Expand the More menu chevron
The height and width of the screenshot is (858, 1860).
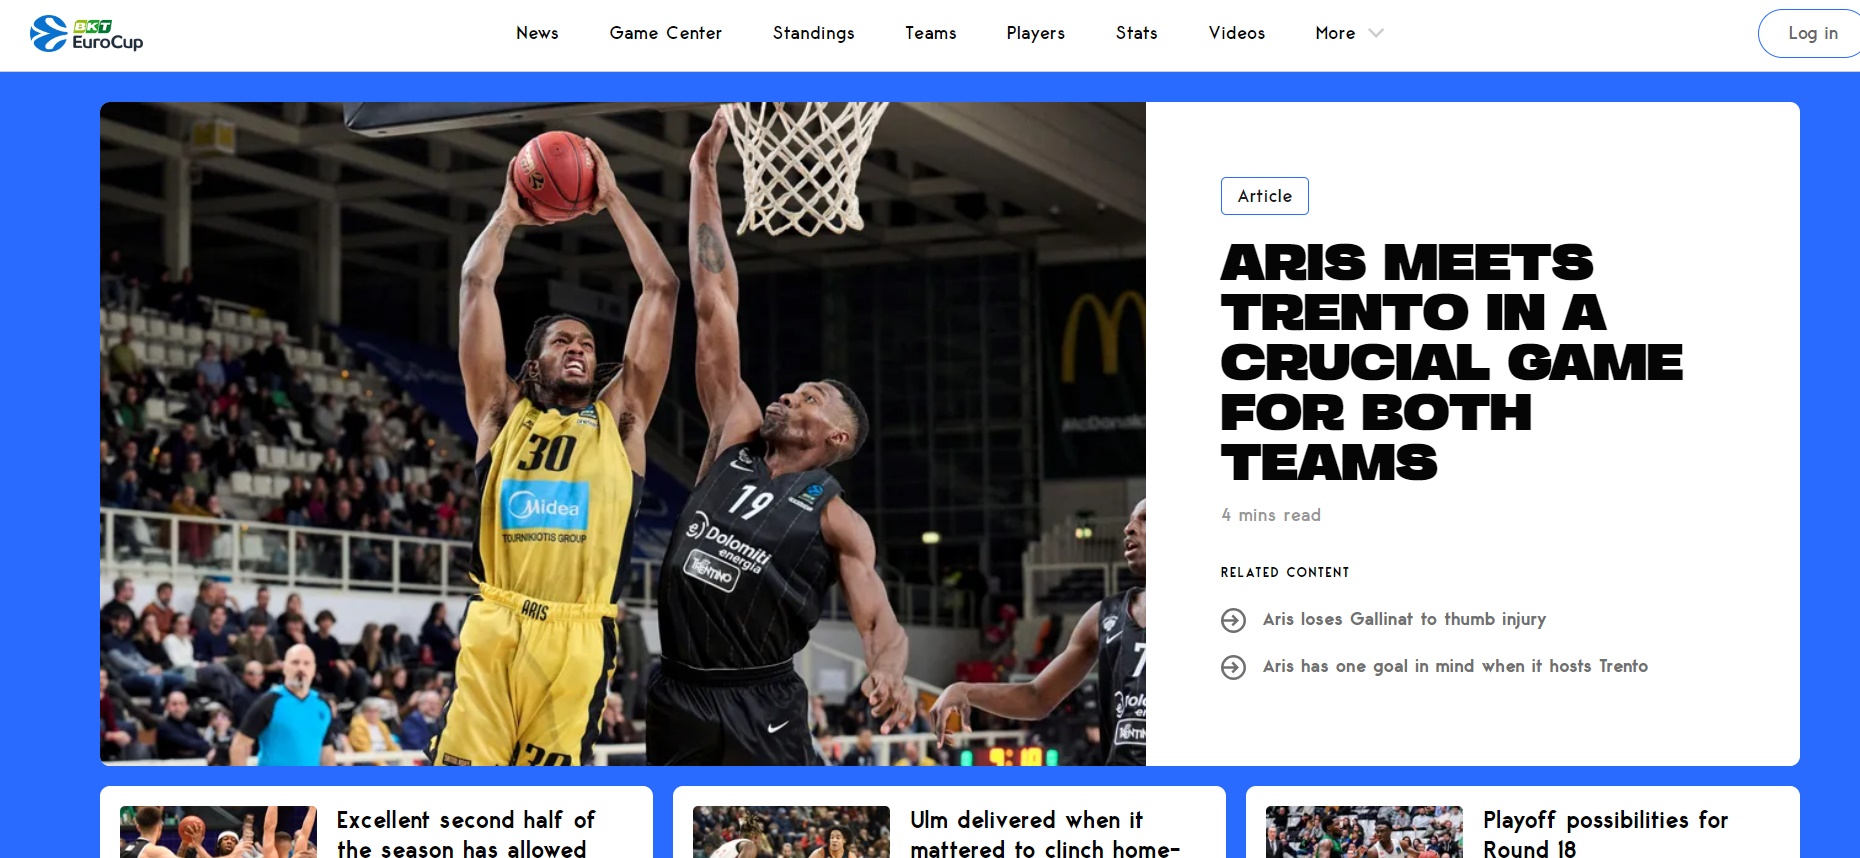click(1376, 33)
